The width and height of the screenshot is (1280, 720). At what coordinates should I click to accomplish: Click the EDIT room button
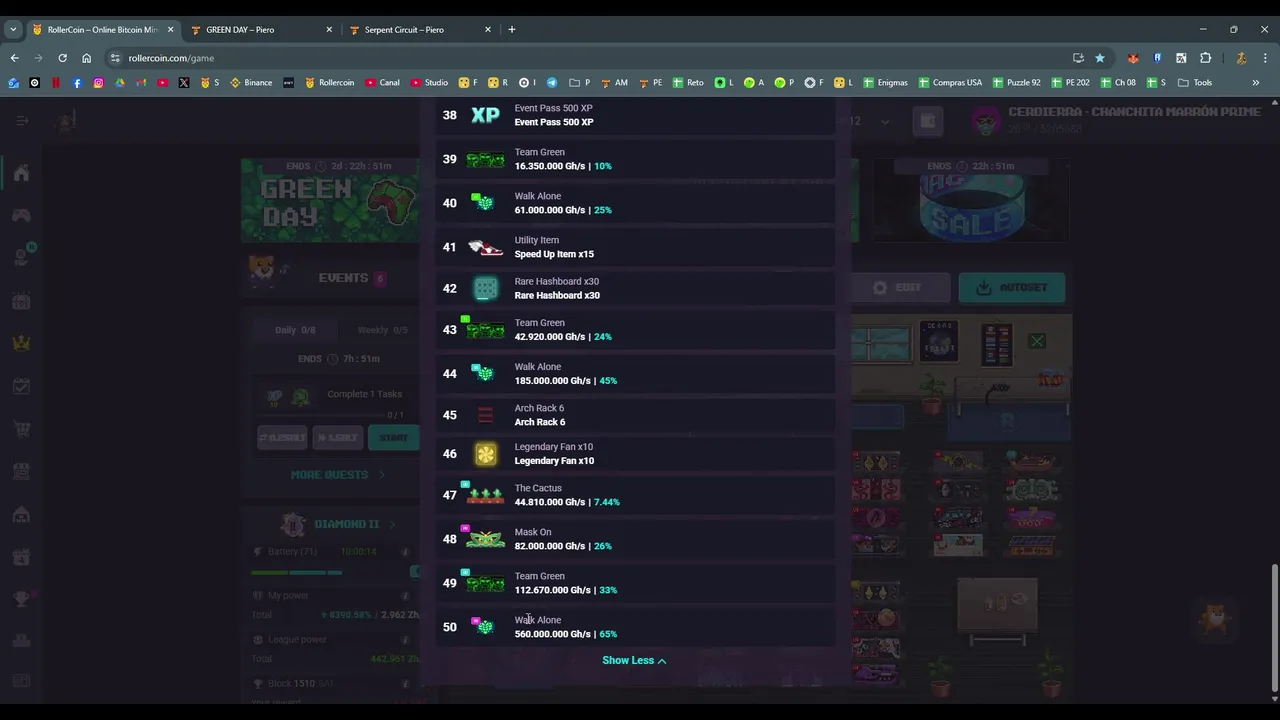[x=897, y=288]
